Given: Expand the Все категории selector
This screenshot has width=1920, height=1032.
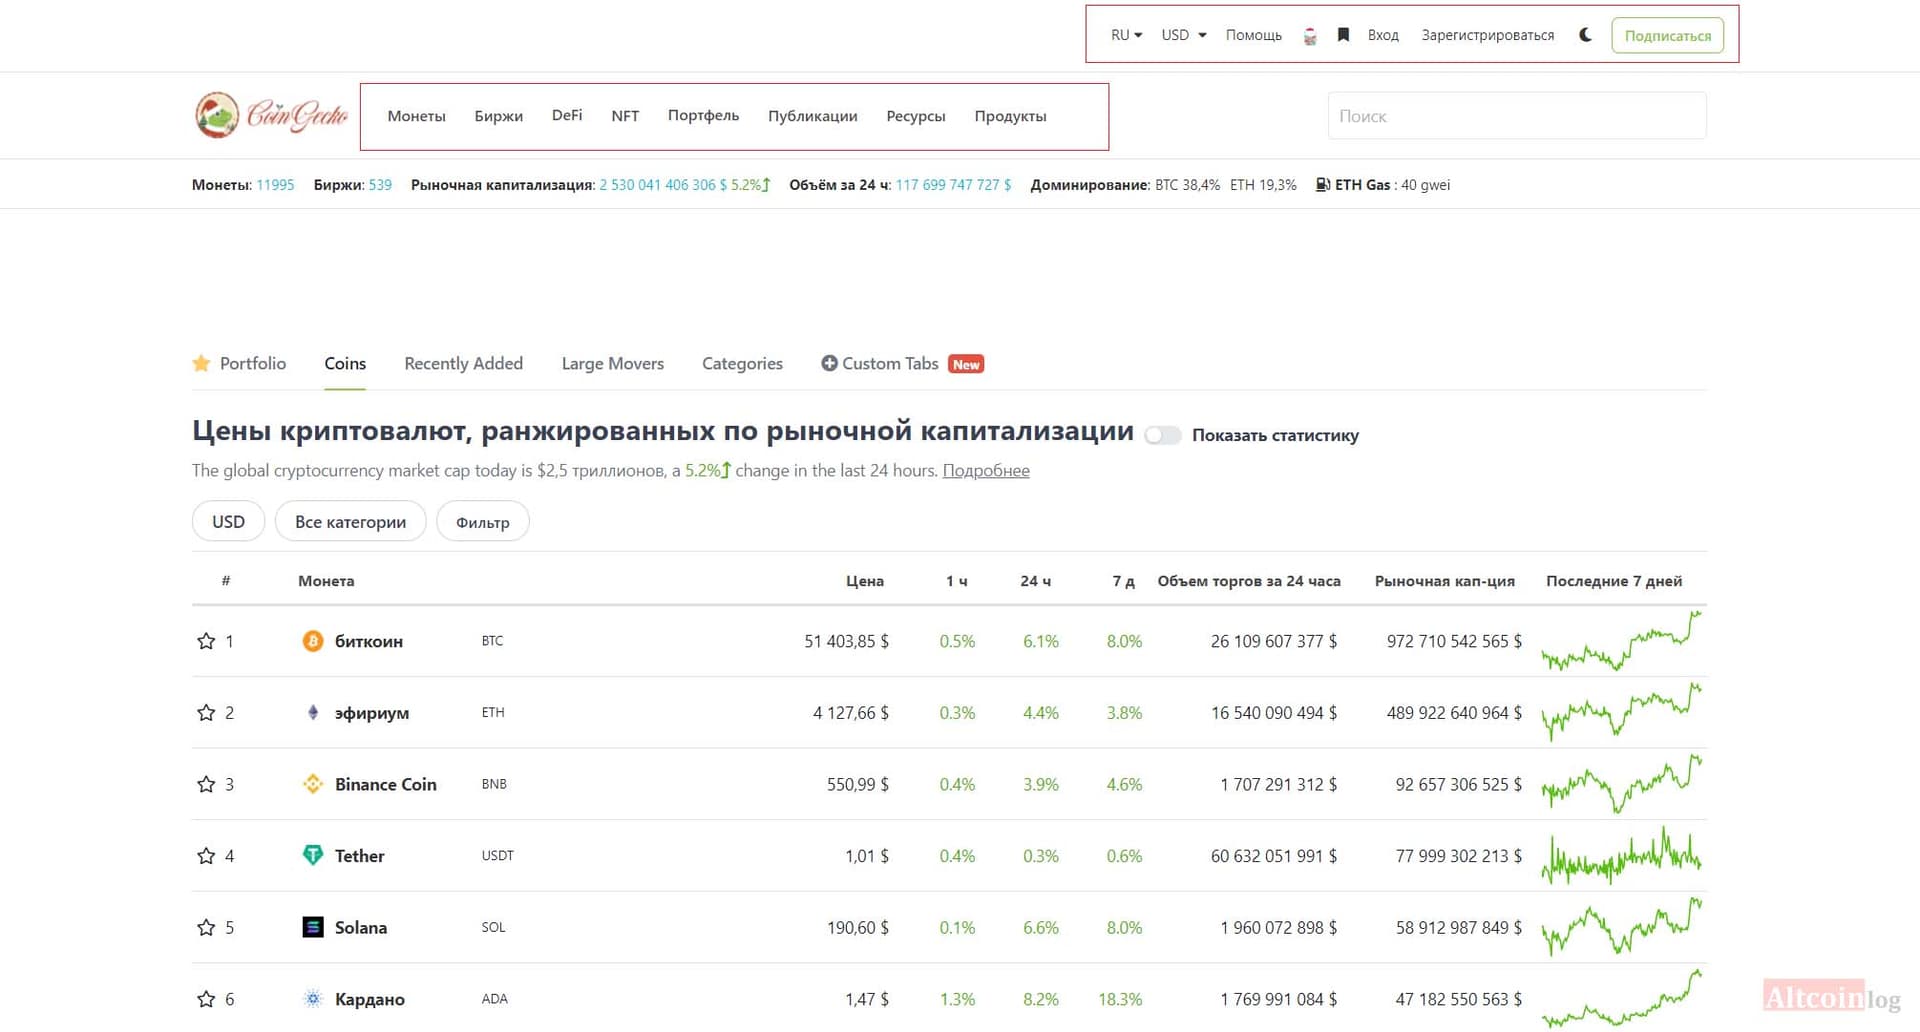Looking at the screenshot, I should [350, 521].
